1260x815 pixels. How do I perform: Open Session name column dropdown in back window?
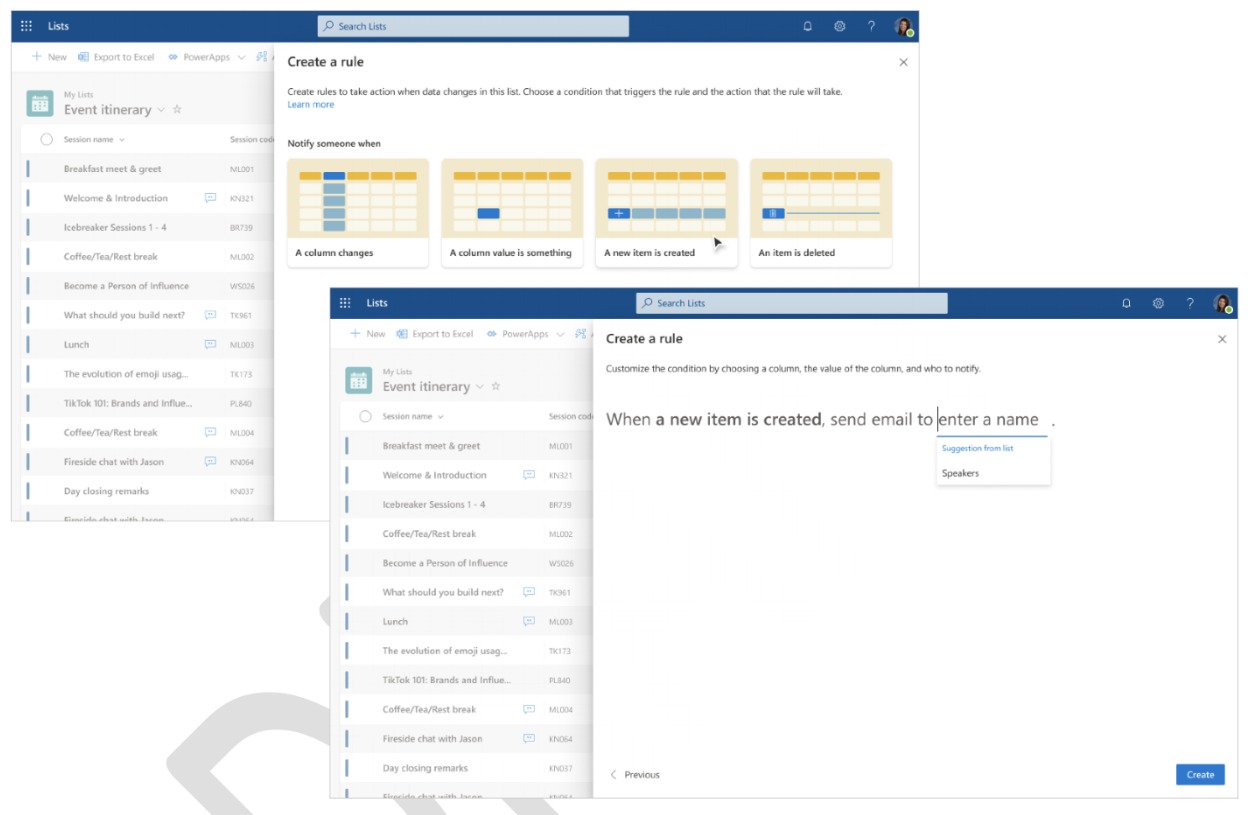point(122,140)
